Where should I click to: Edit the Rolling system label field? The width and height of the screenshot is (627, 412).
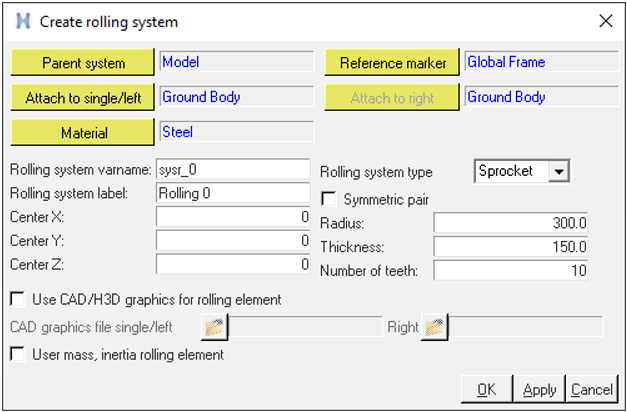[x=233, y=193]
